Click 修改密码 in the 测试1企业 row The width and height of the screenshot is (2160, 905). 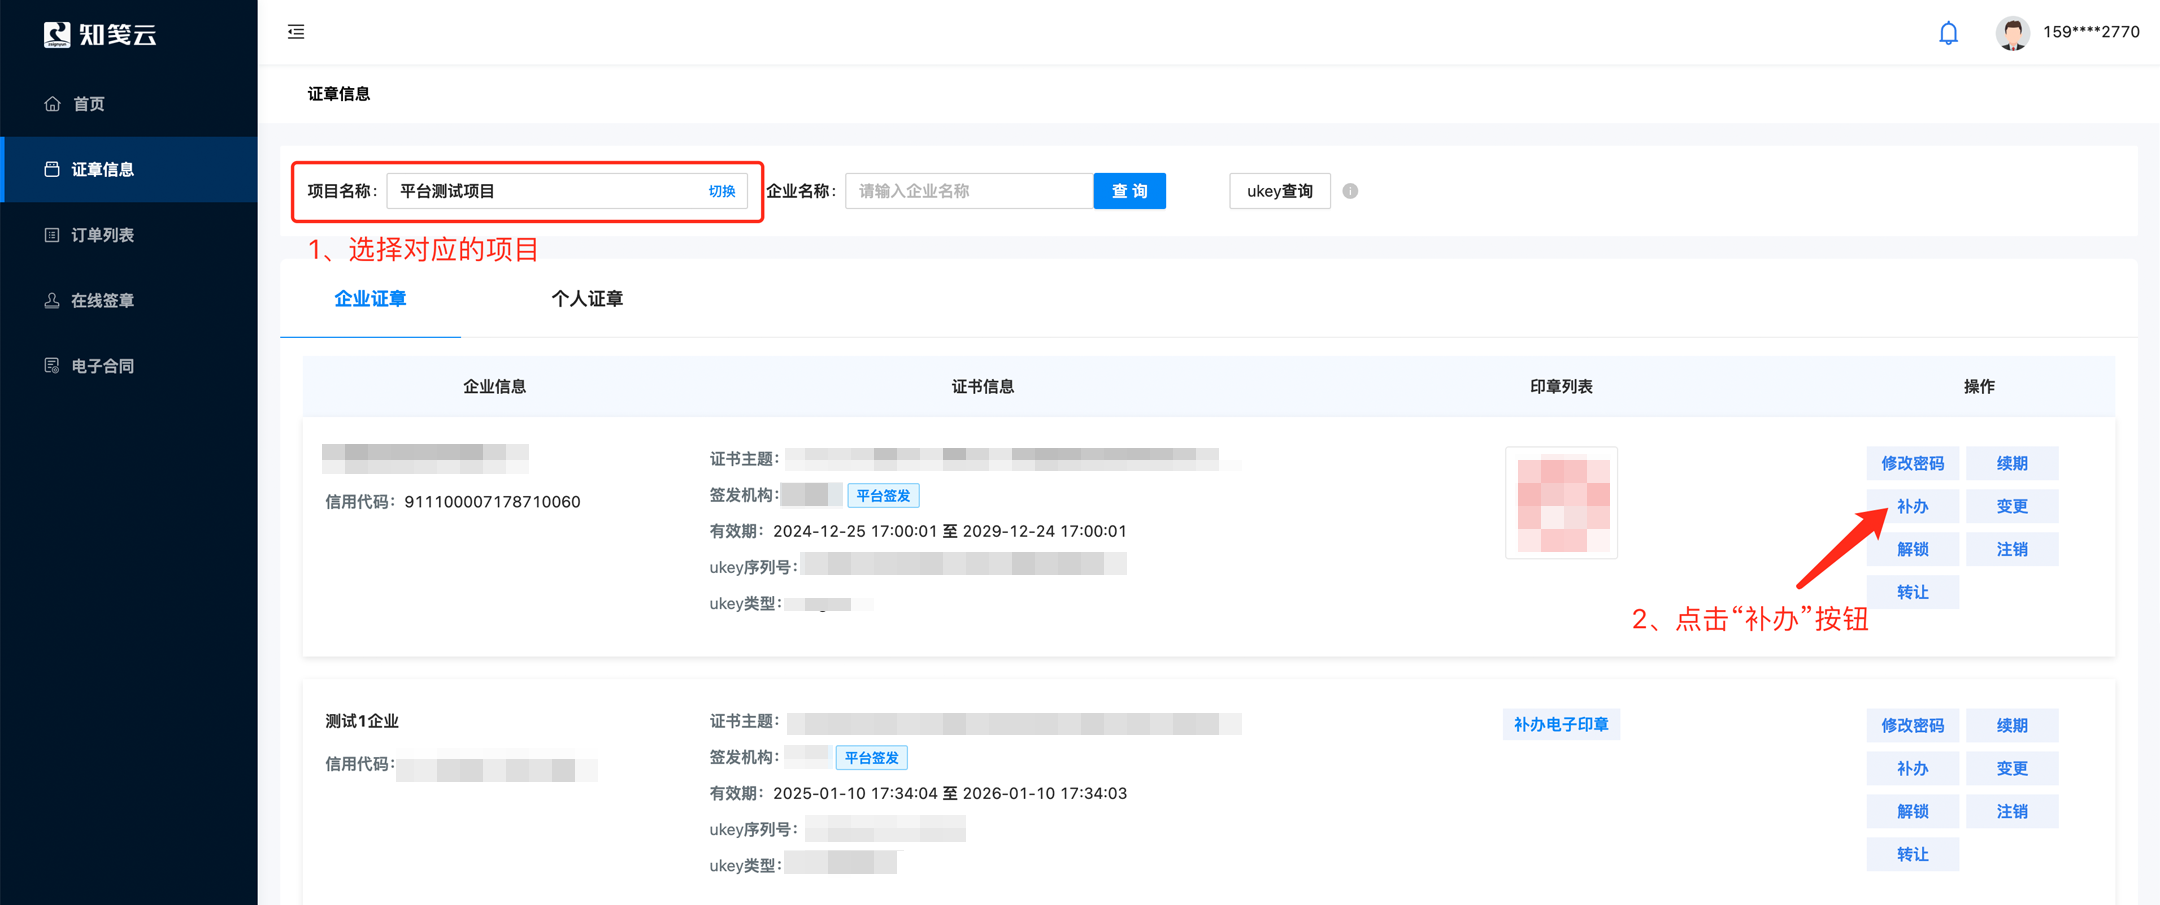tap(1912, 725)
